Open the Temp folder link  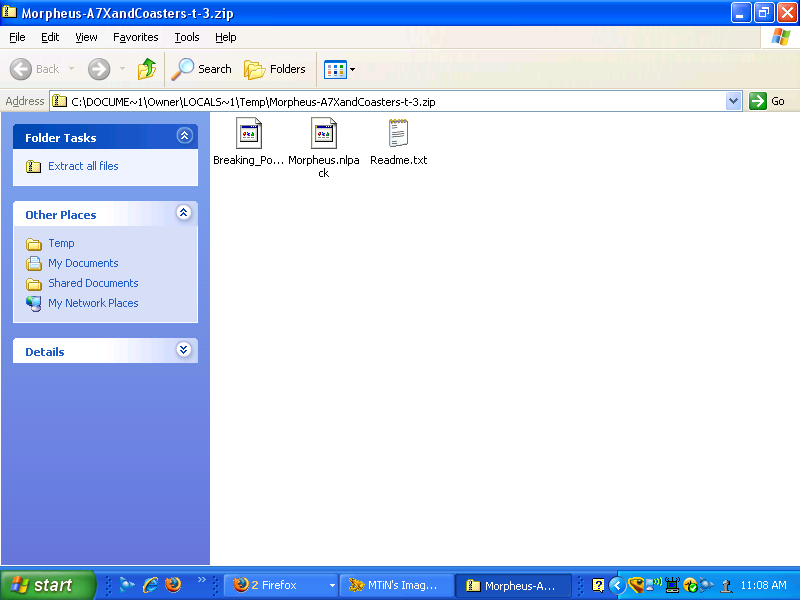click(x=61, y=243)
